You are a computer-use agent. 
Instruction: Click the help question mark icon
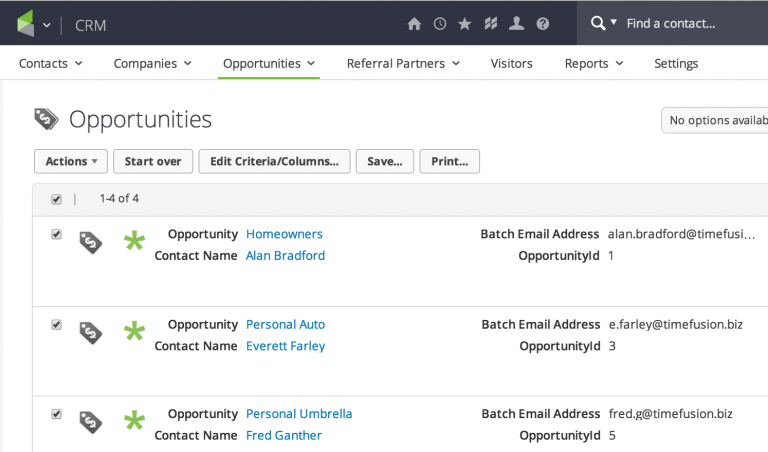[542, 23]
